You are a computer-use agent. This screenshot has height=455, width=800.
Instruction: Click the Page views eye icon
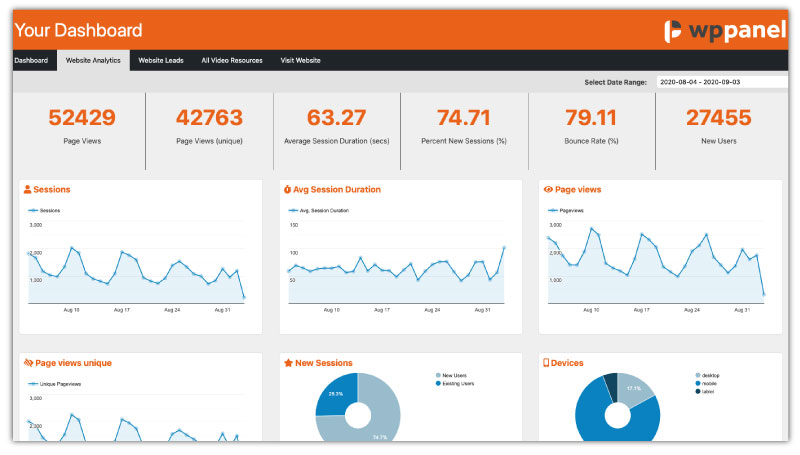548,190
